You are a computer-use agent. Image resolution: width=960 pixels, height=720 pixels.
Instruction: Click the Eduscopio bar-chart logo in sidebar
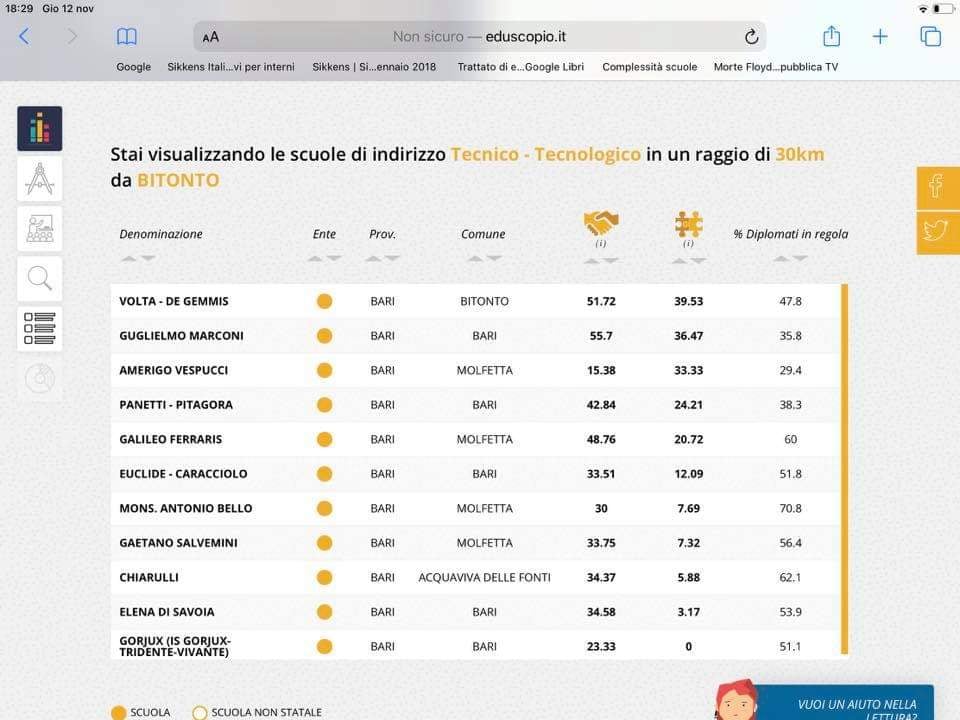tap(40, 129)
